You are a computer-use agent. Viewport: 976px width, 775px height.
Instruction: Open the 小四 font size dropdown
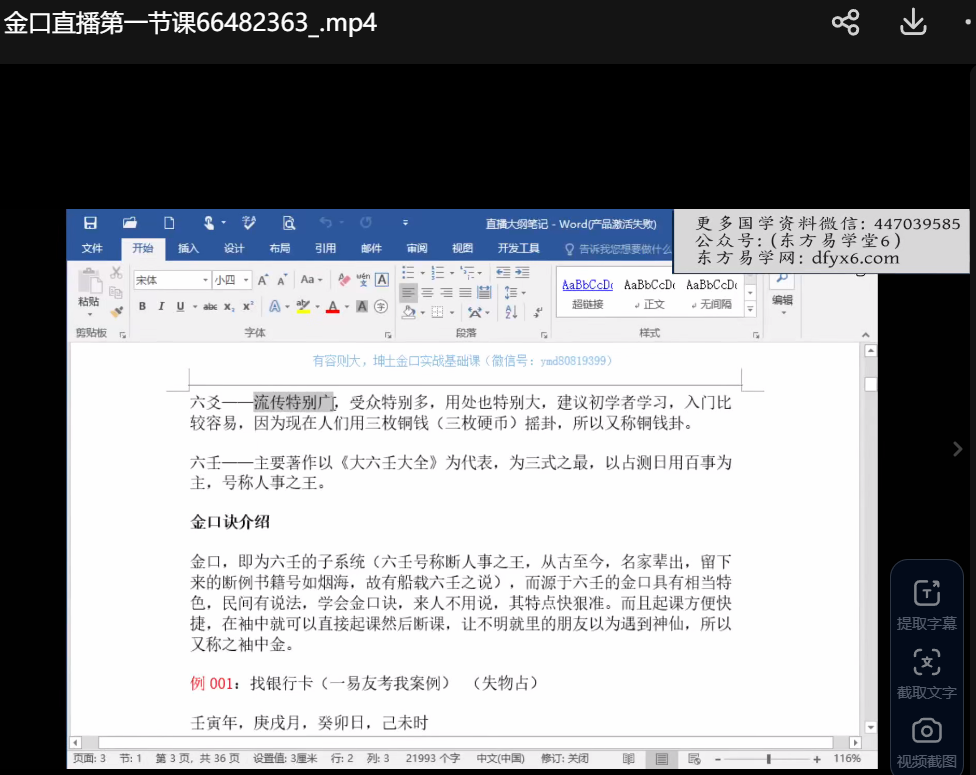pyautogui.click(x=245, y=281)
